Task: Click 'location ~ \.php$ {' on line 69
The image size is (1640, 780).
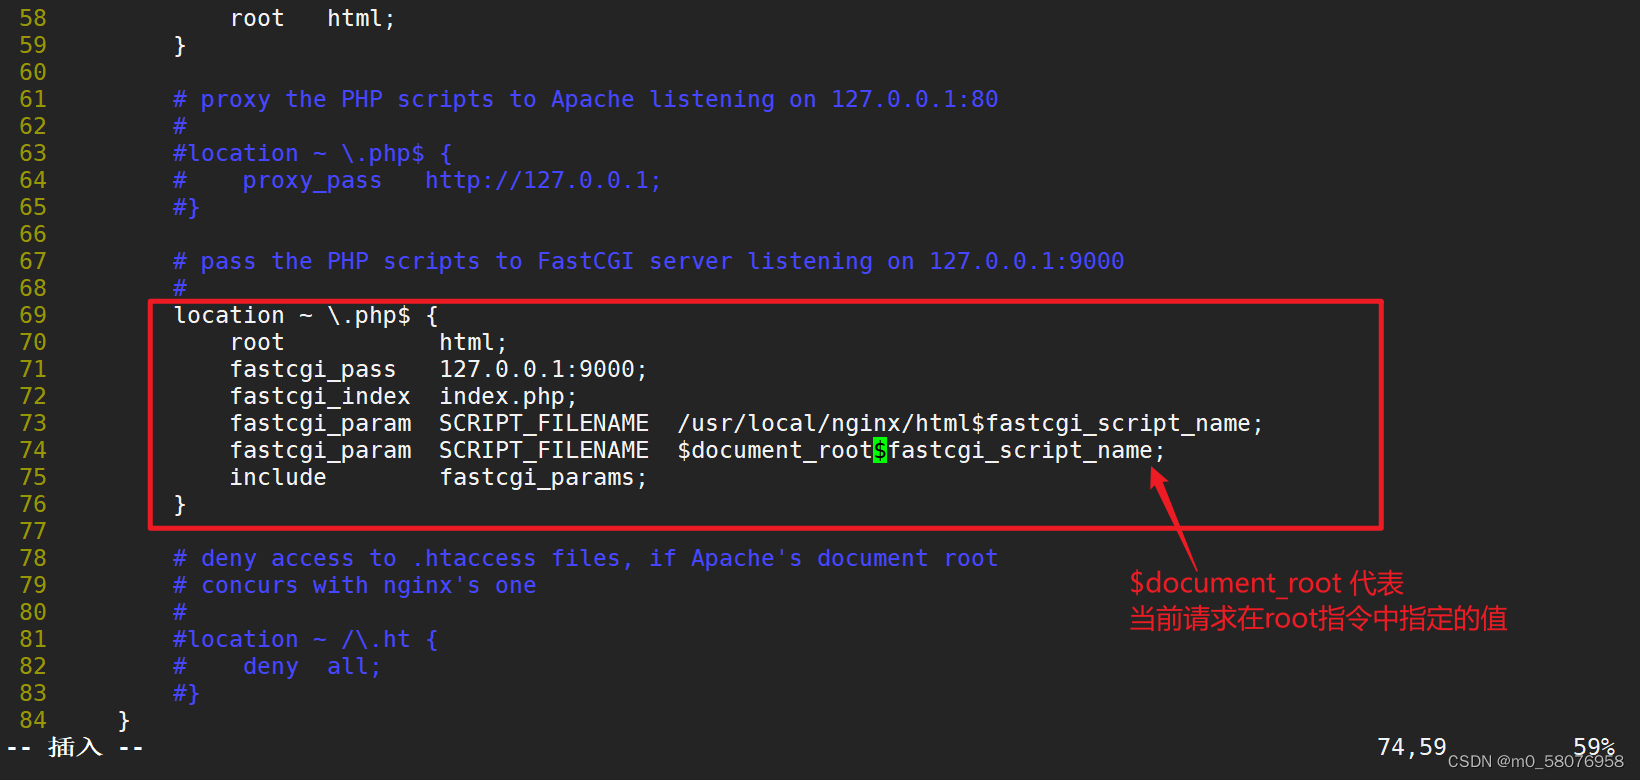Action: (x=306, y=315)
